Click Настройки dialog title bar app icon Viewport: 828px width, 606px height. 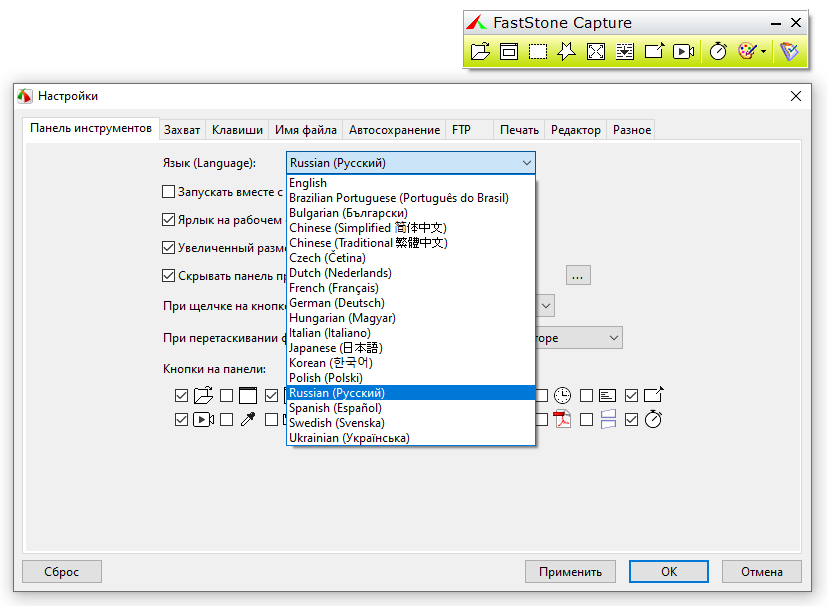[x=25, y=96]
